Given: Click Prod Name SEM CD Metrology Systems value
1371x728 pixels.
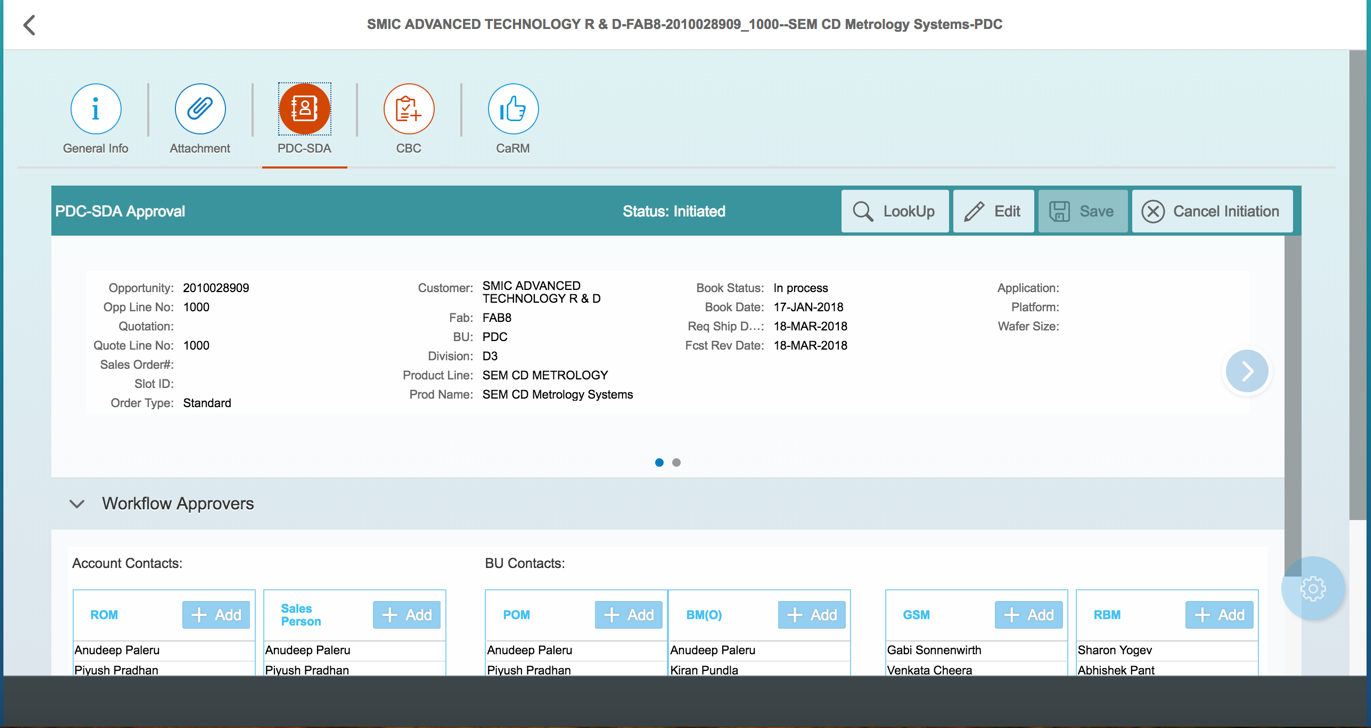Looking at the screenshot, I should tap(558, 394).
